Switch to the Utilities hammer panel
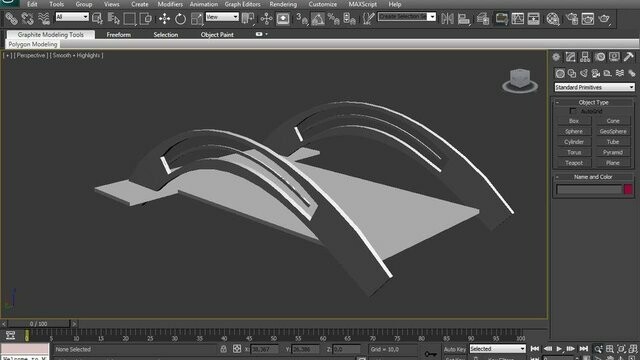 [x=629, y=57]
